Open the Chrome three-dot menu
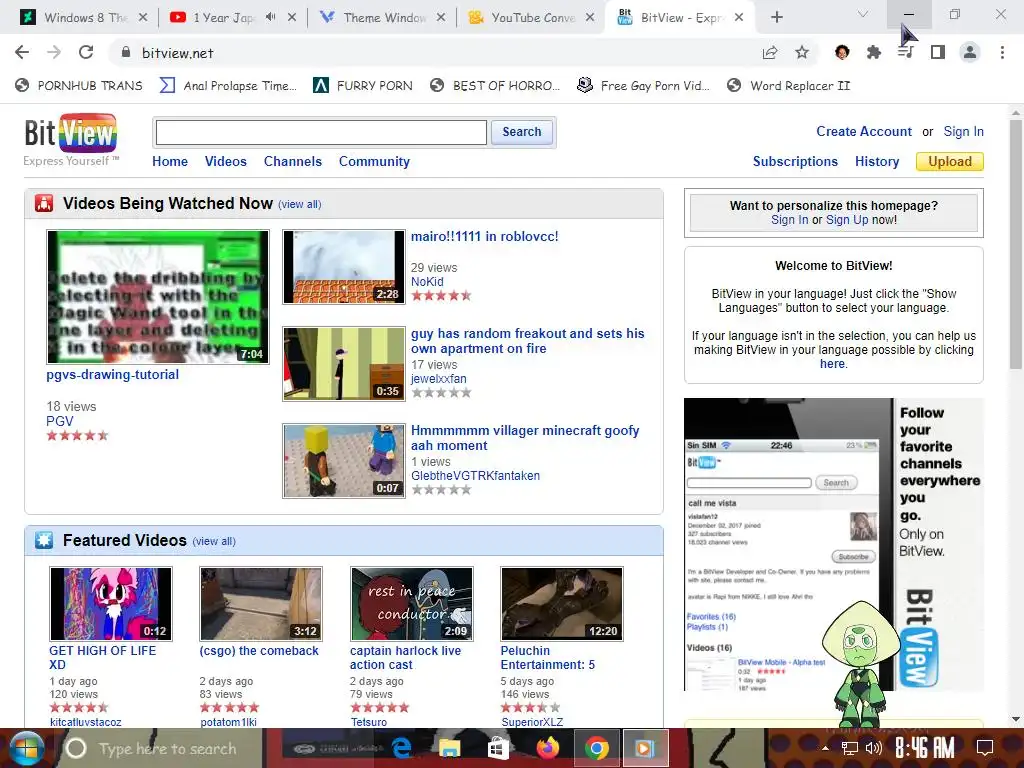This screenshot has width=1024, height=768. coord(1002,53)
